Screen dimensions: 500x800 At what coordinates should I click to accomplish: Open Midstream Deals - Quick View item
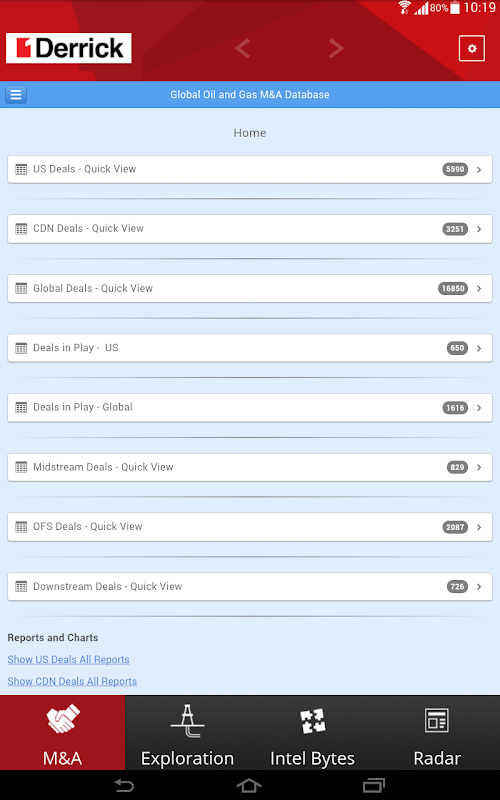tap(249, 467)
